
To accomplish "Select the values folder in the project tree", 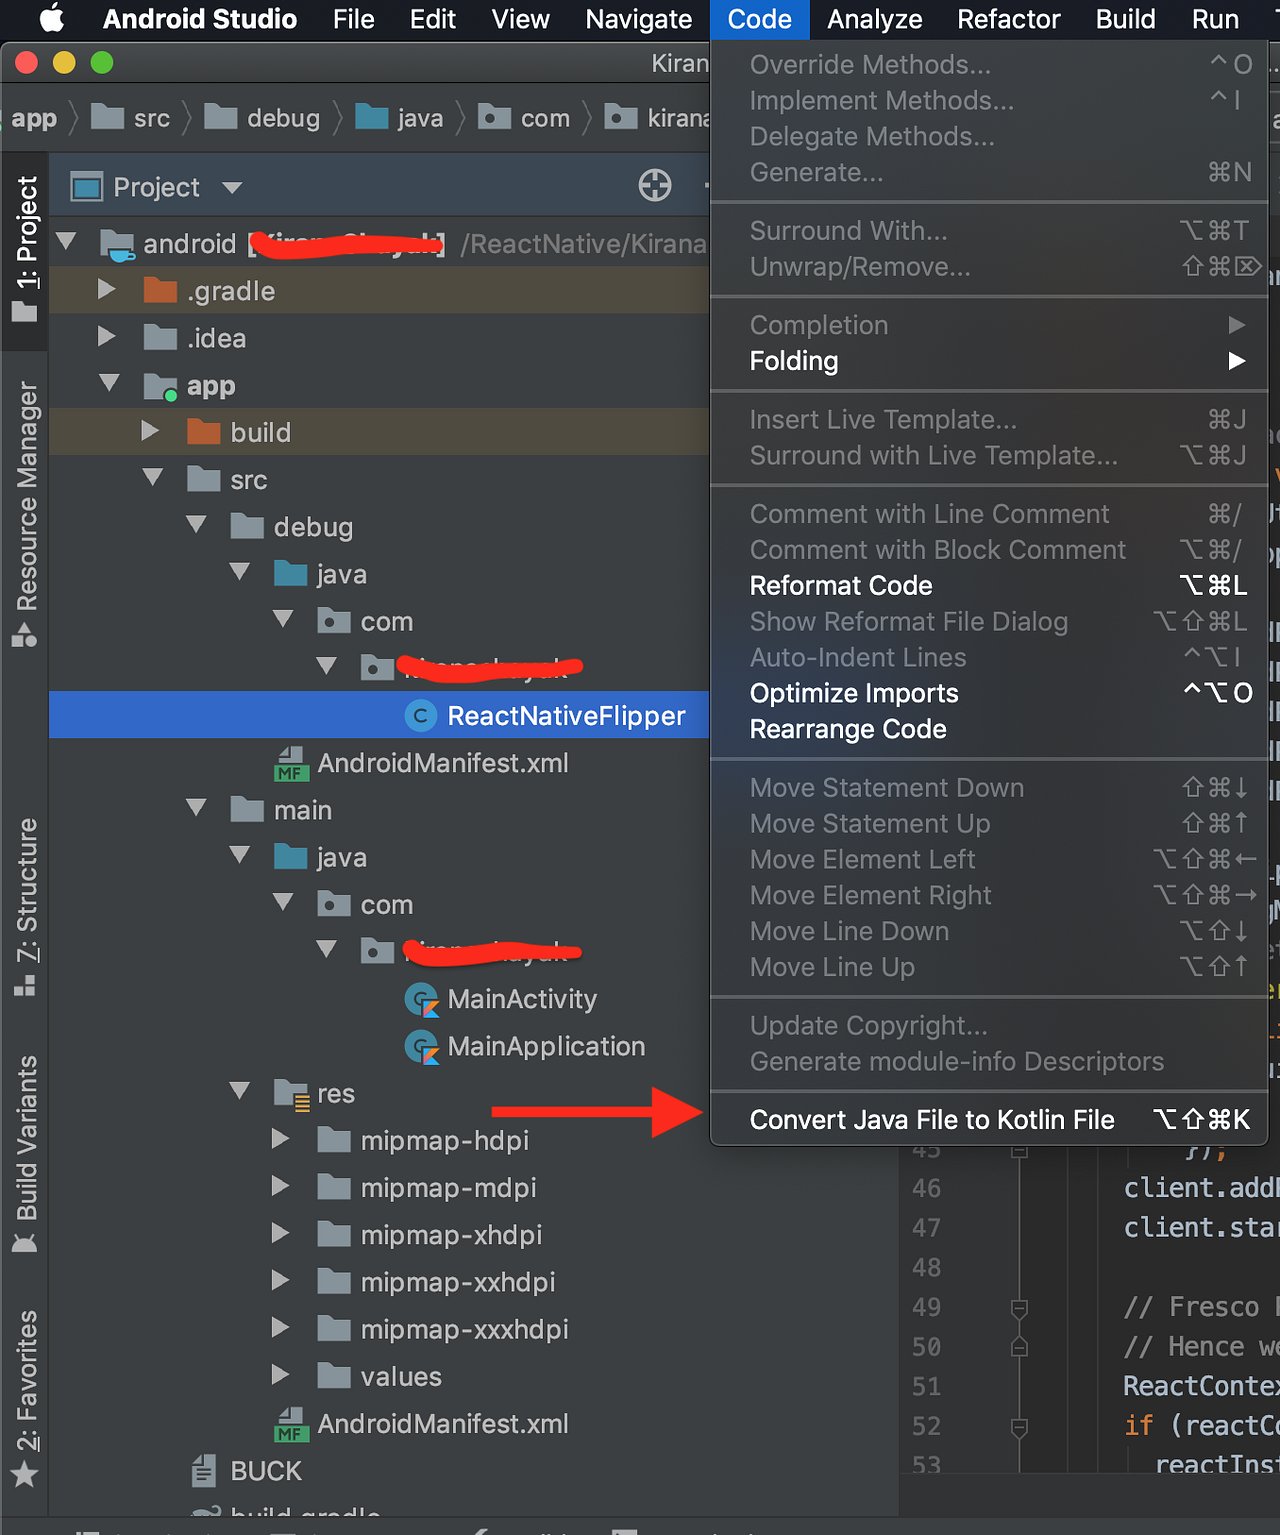I will tap(401, 1376).
